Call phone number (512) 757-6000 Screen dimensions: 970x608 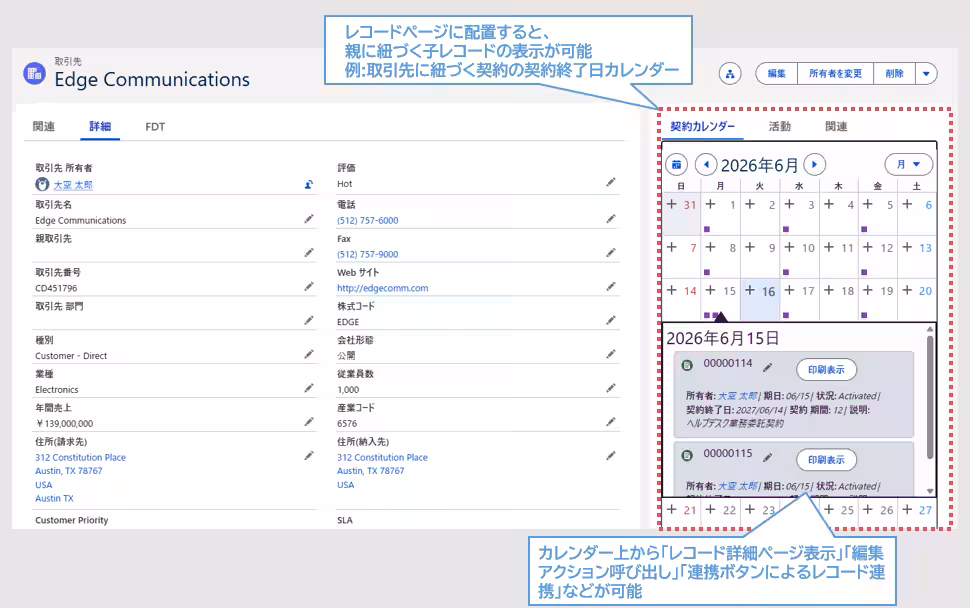[x=367, y=220]
